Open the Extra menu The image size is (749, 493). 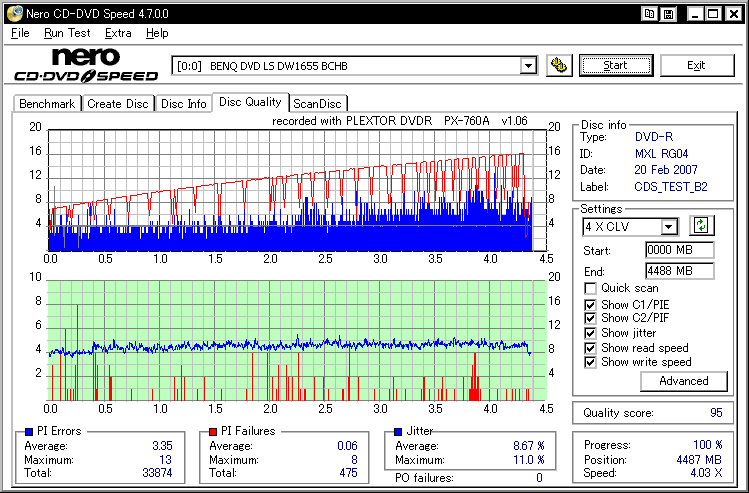(x=118, y=33)
